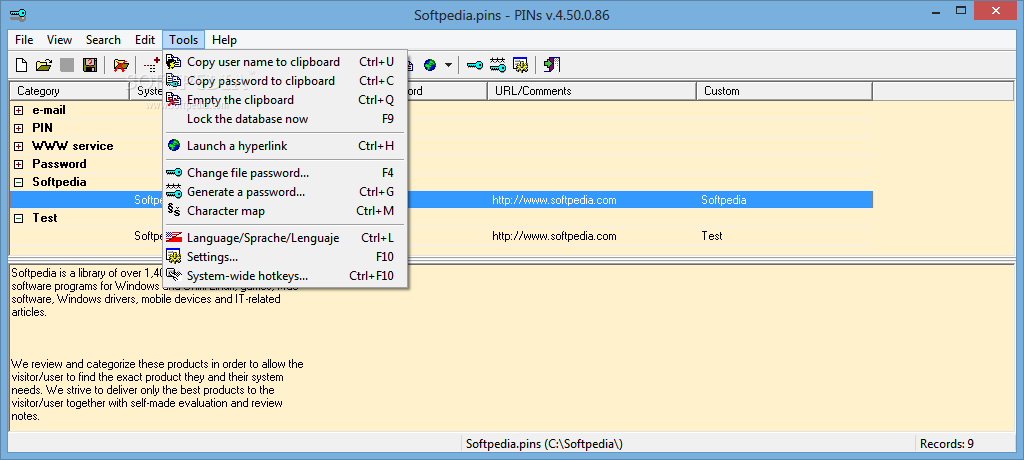Select the PIN category label
1024x460 pixels.
[42, 127]
